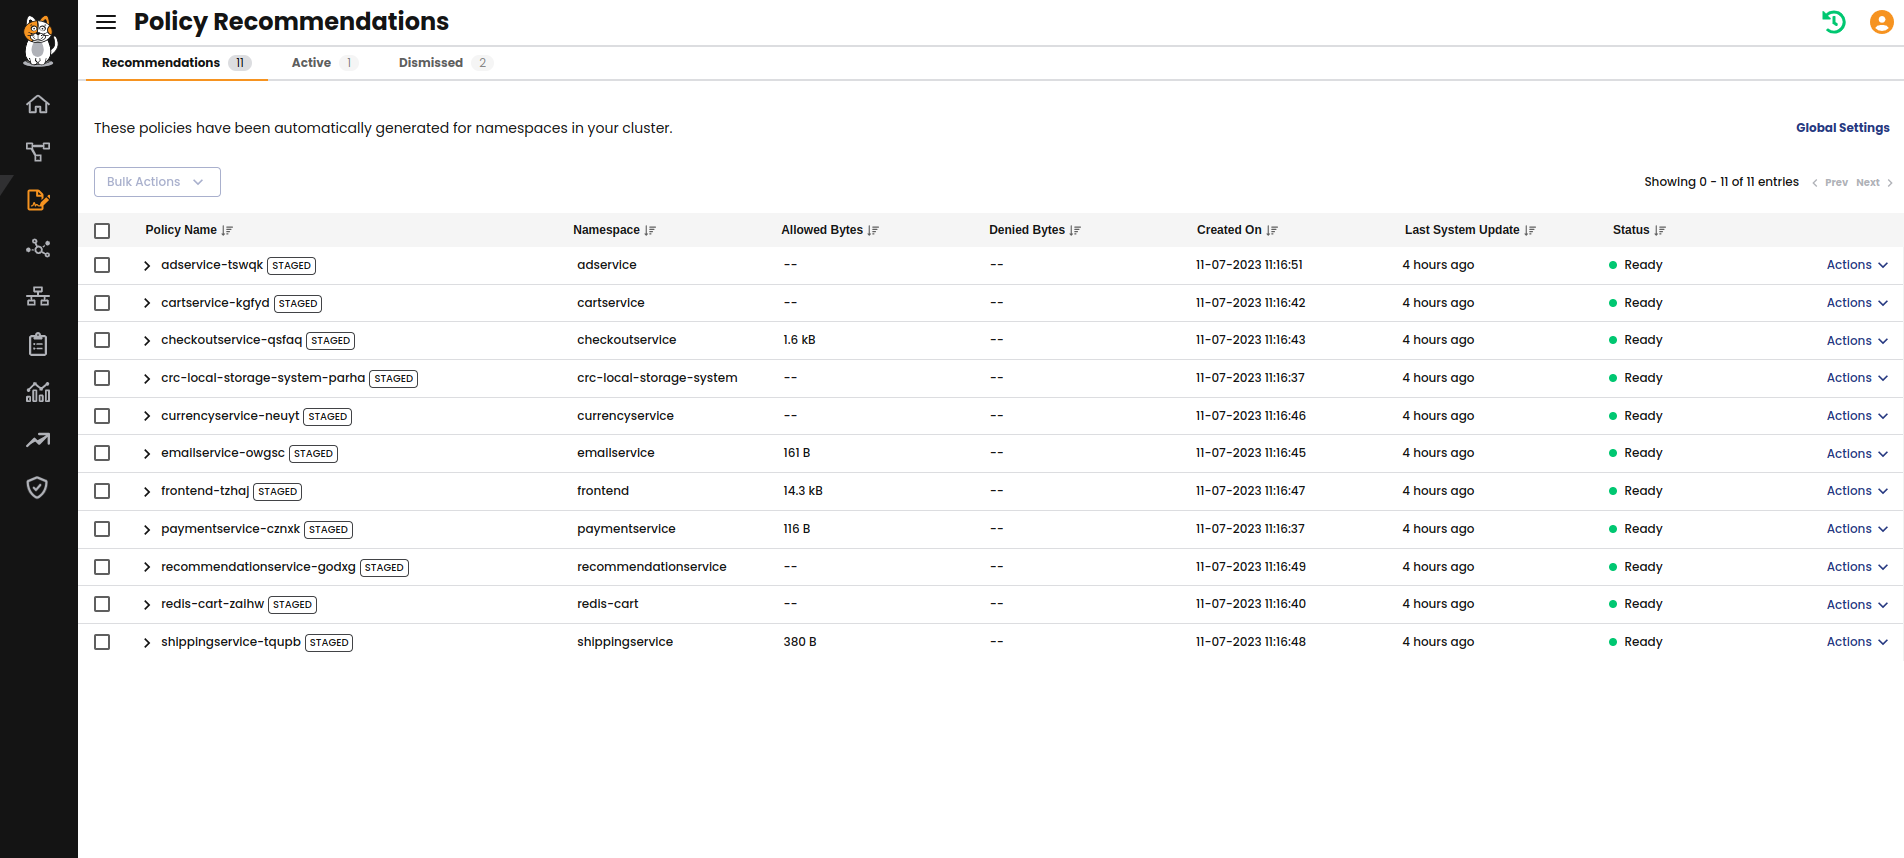Screen dimensions: 1904x858
Task: Toggle the select-all header checkbox
Action: coord(102,231)
